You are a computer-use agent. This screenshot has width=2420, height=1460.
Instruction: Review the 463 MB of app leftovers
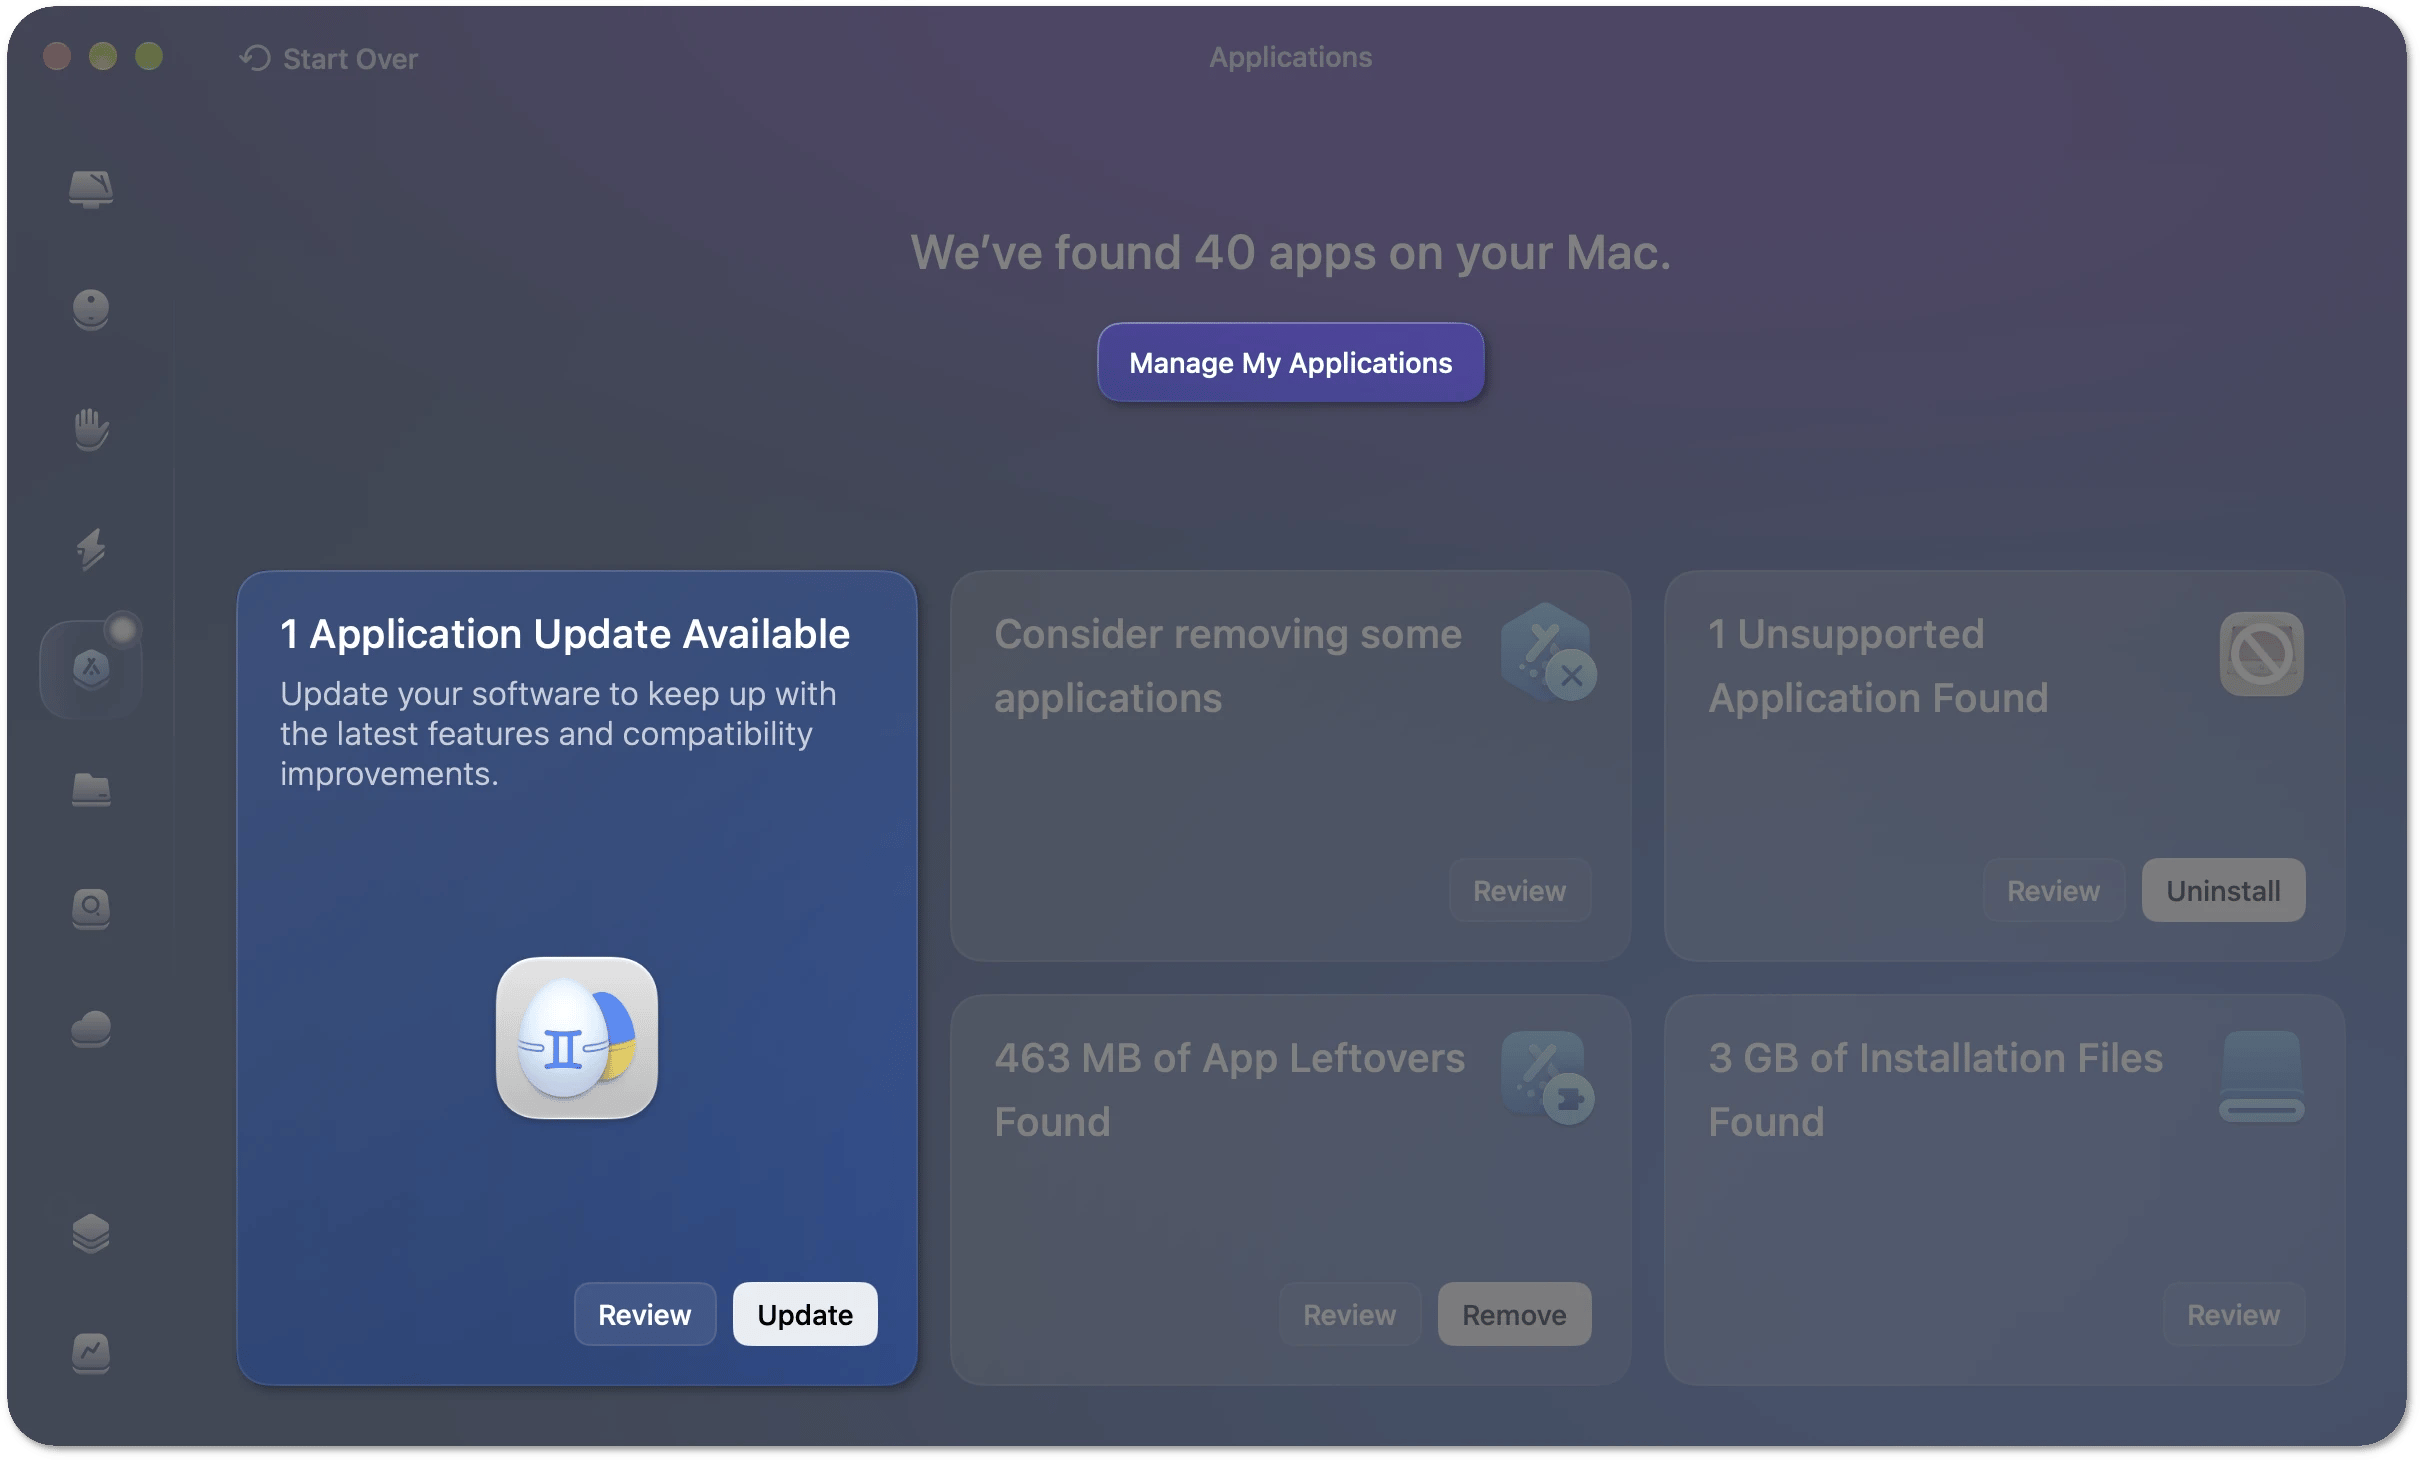[1349, 1314]
